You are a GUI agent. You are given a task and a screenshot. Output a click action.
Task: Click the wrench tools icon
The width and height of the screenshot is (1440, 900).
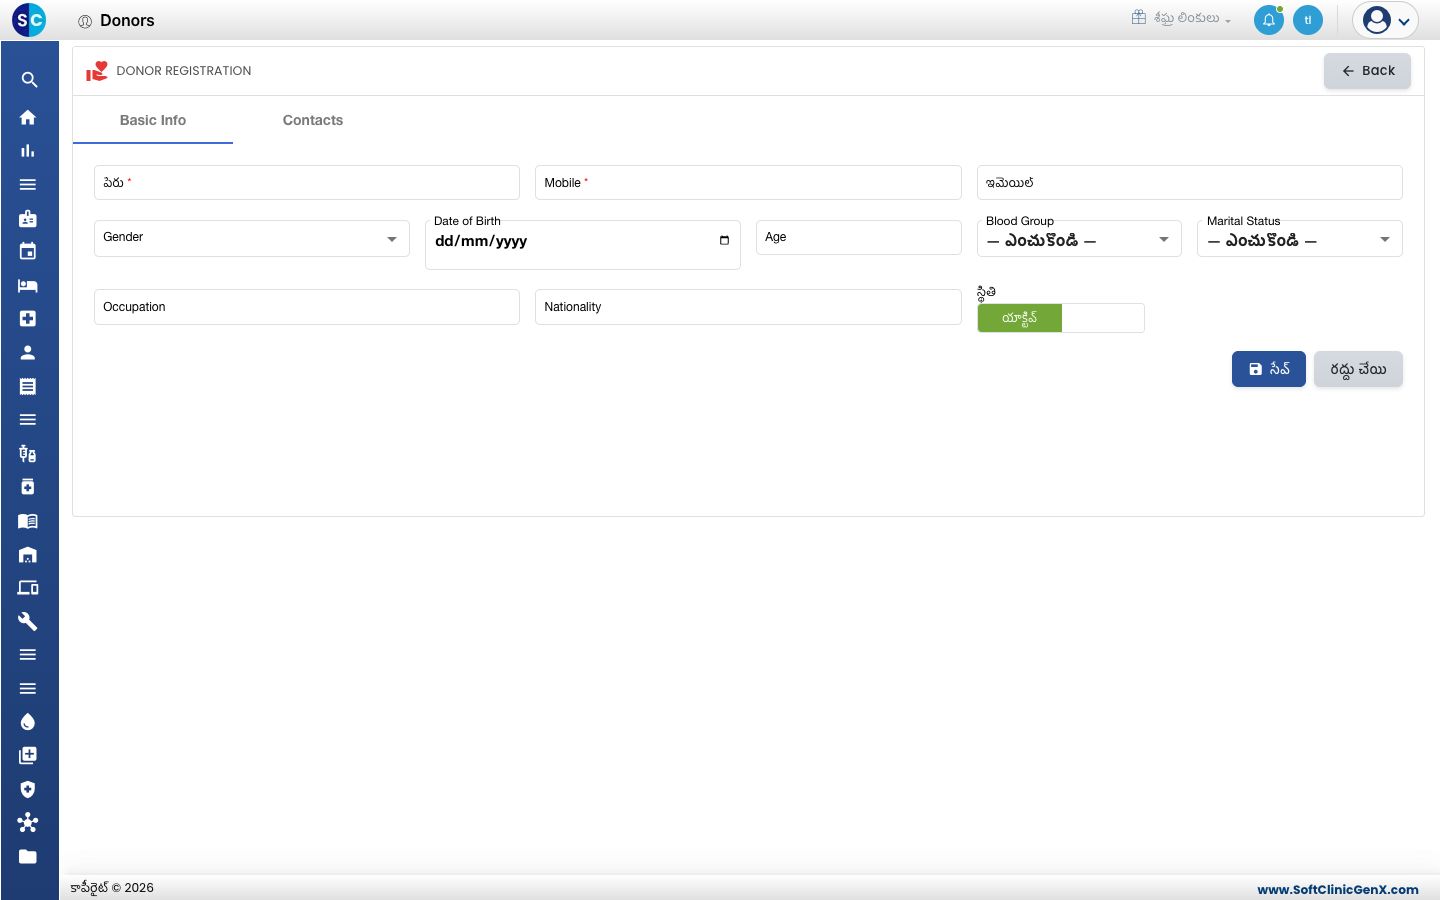(x=28, y=621)
